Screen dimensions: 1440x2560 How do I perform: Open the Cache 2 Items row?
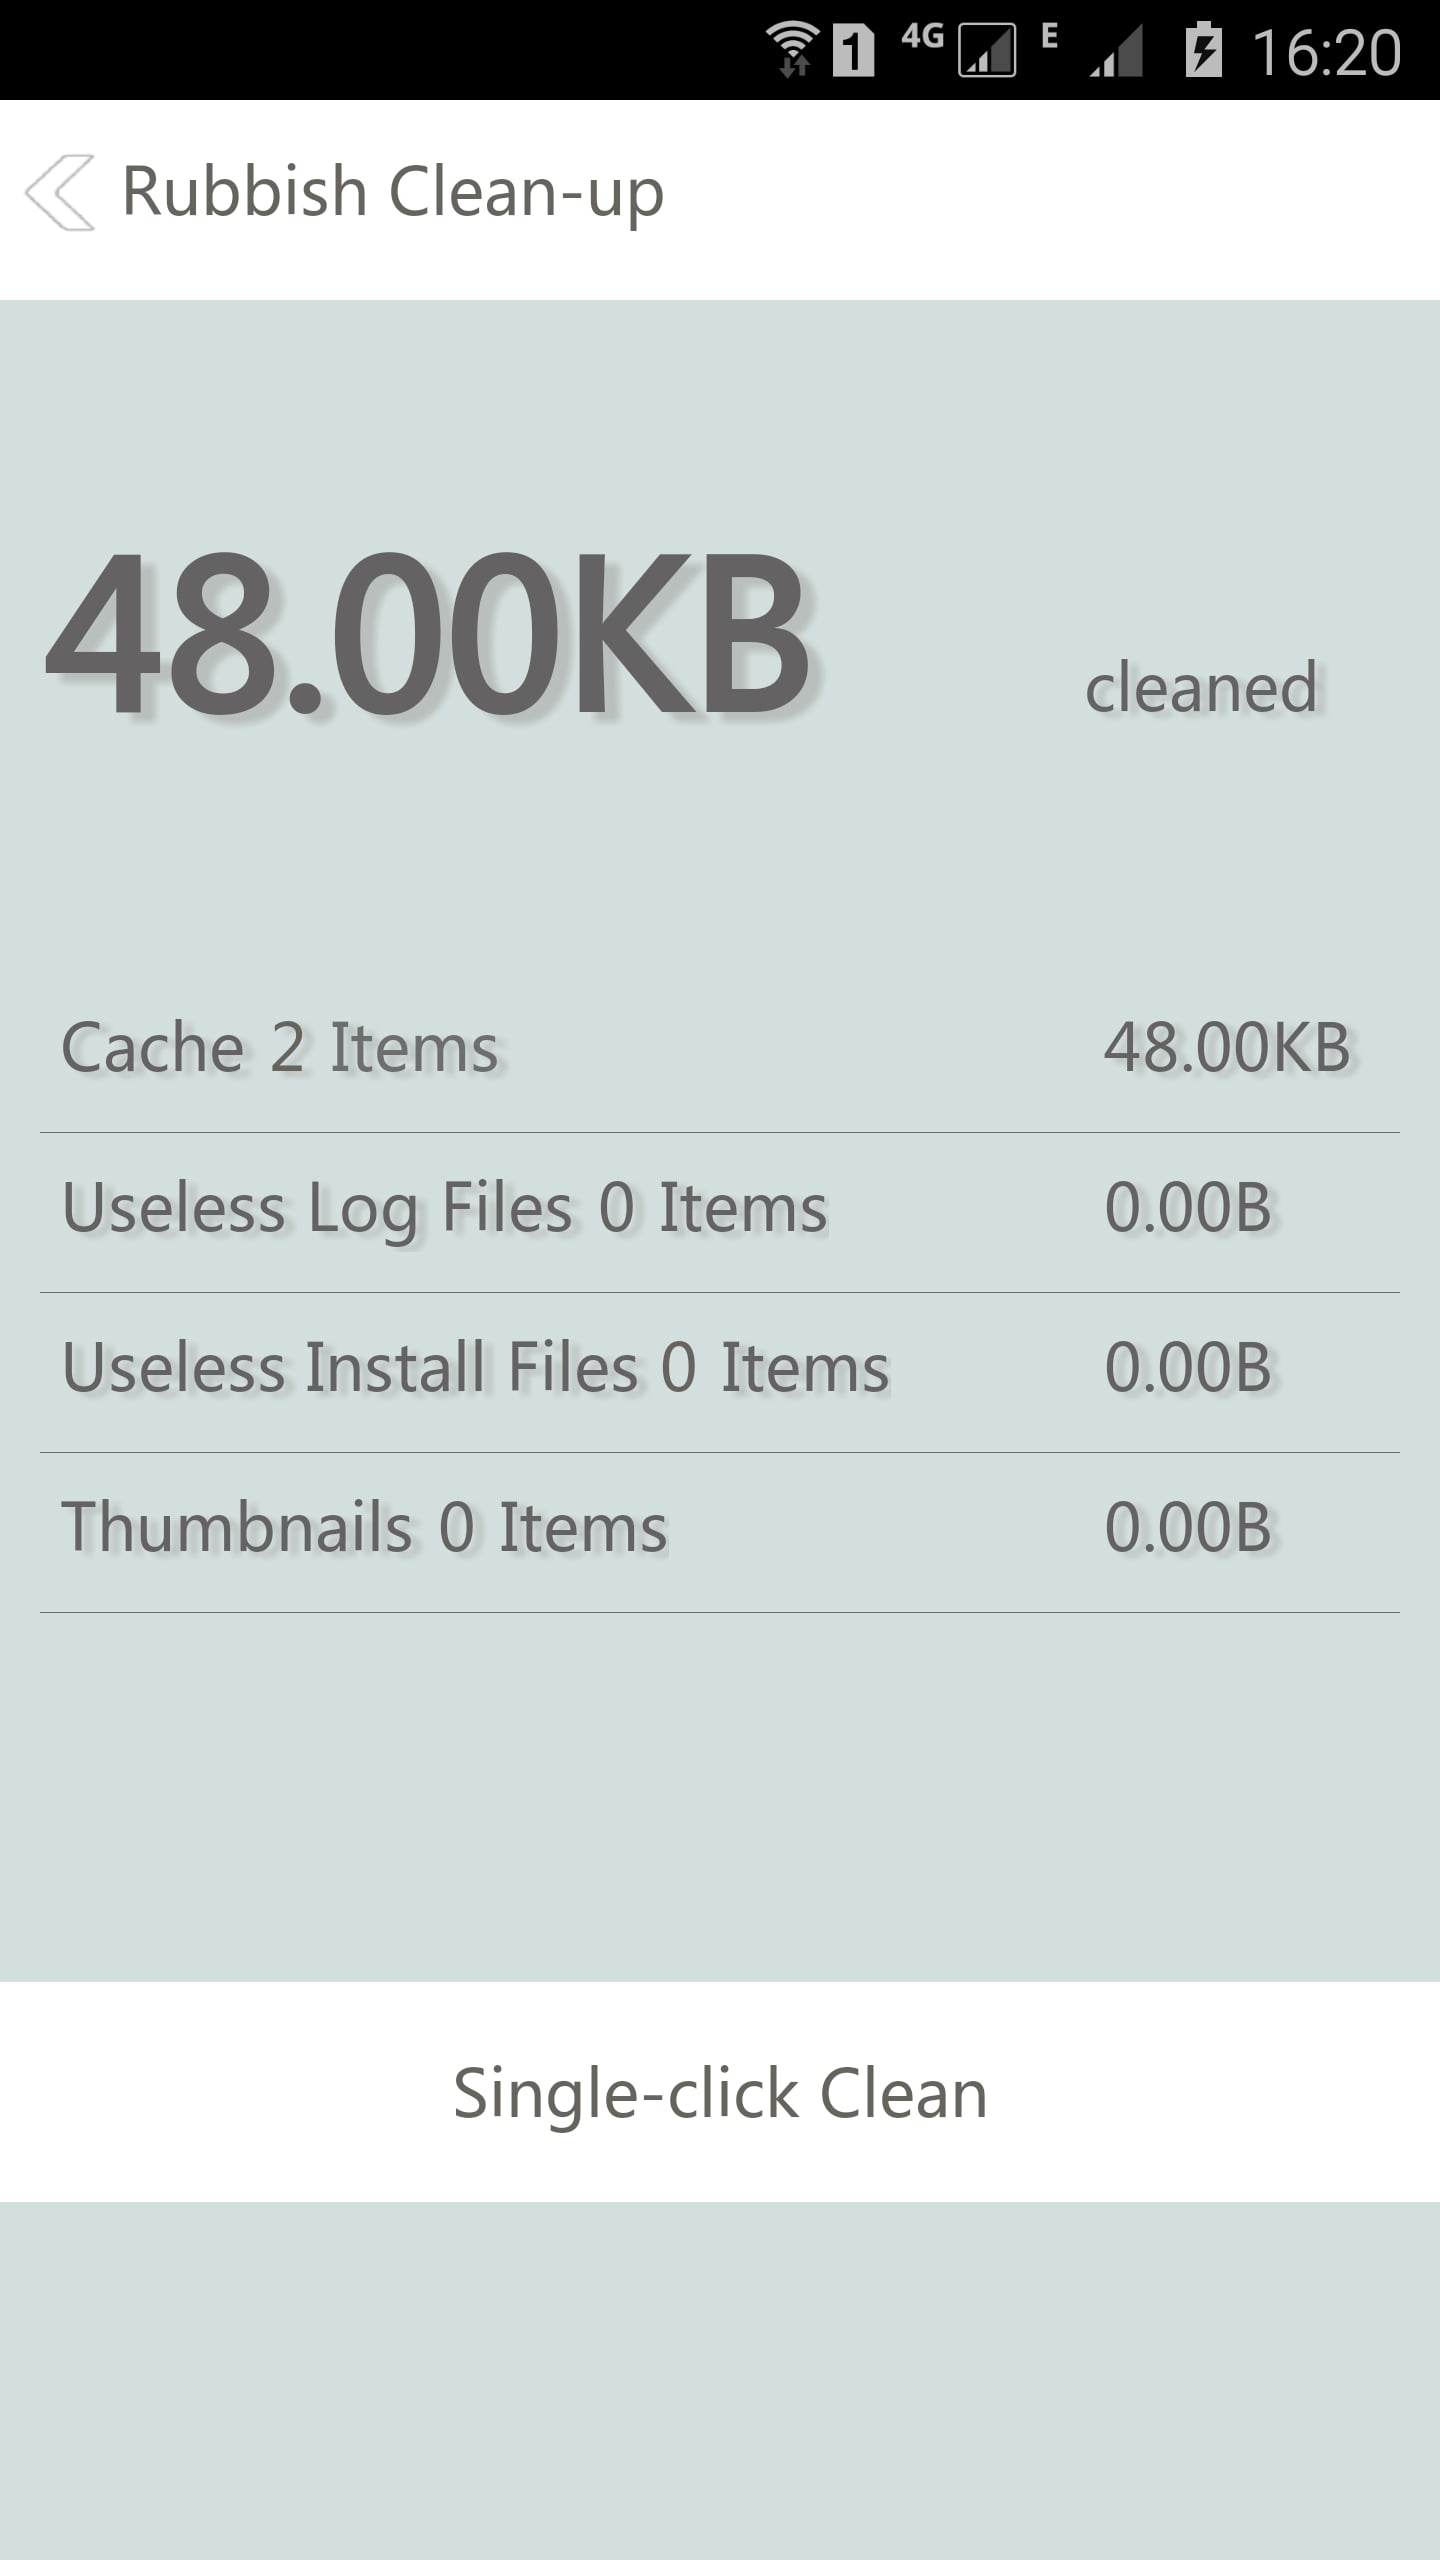(280, 1048)
